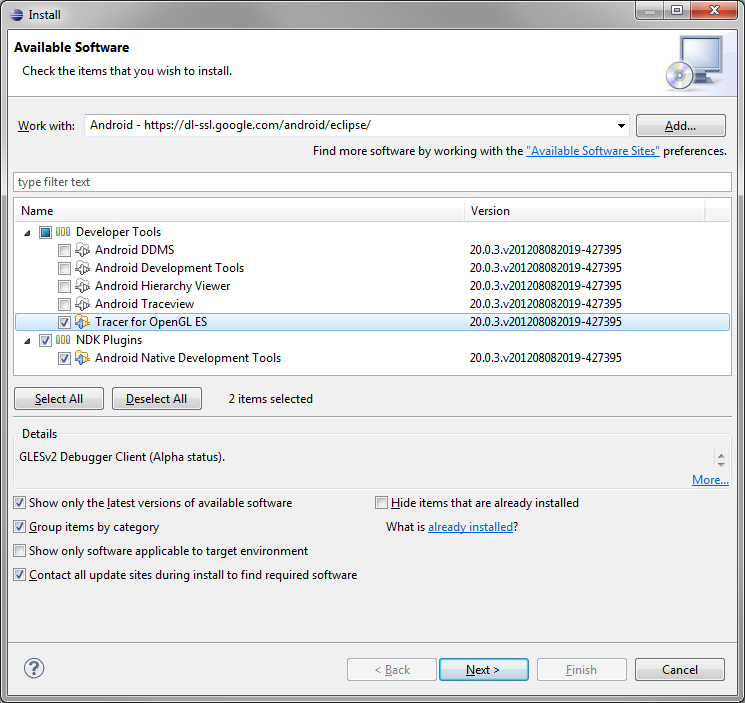The image size is (745, 703).
Task: Click the Cancel button
Action: 680,669
